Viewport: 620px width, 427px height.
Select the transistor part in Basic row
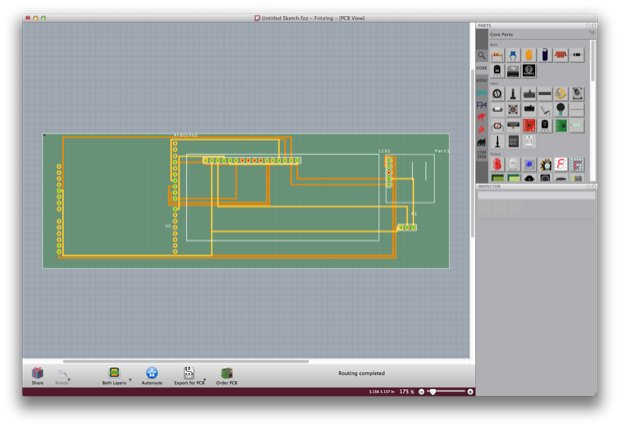point(497,71)
